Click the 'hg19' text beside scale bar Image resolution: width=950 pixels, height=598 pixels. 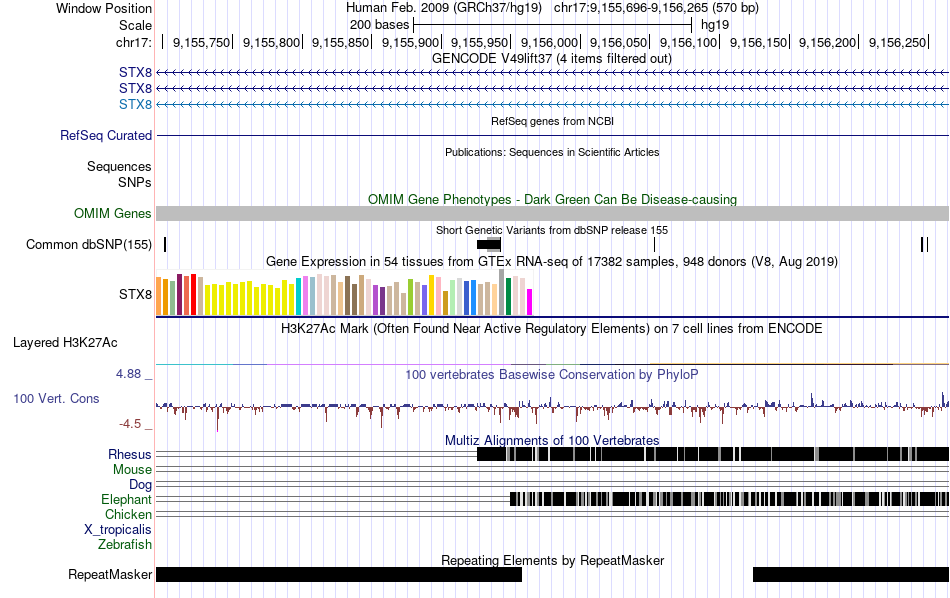click(x=715, y=25)
